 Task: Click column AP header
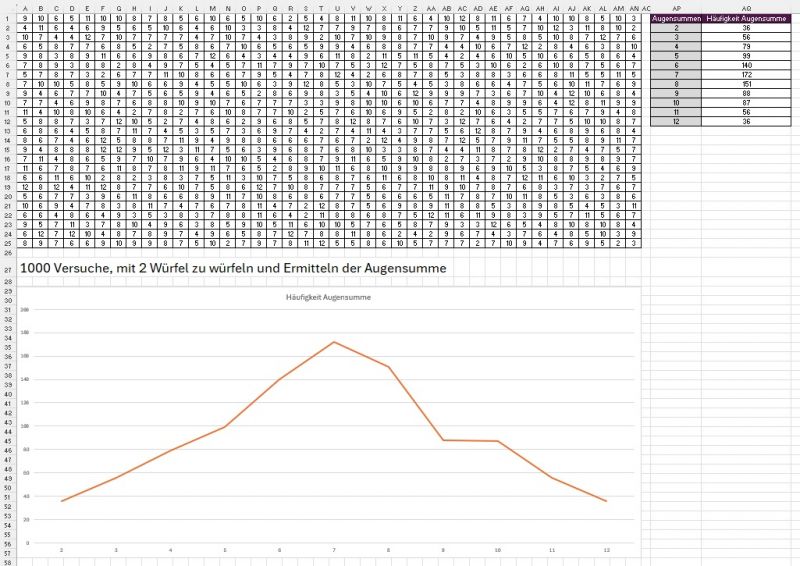point(677,8)
